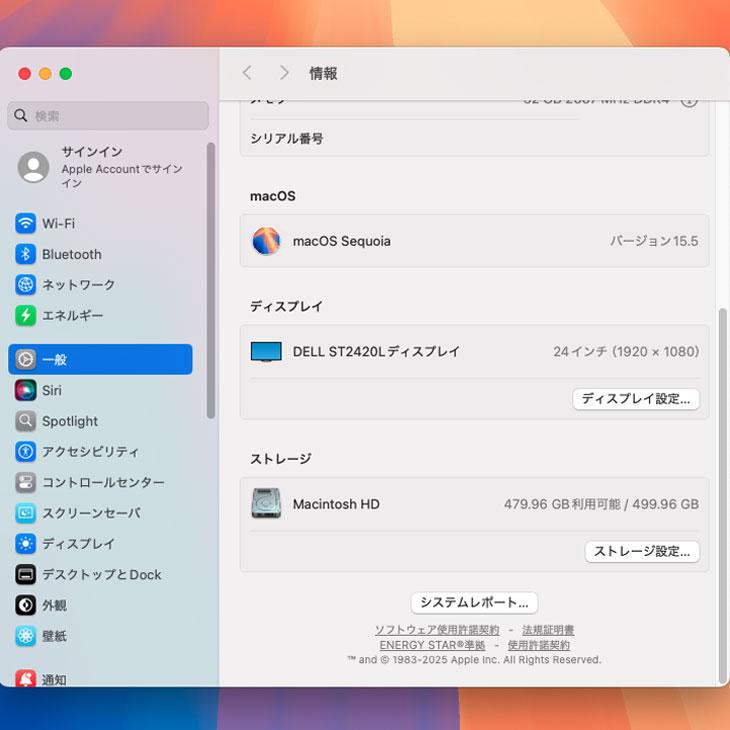The height and width of the screenshot is (730, 730).
Task: Open the Siri settings icon
Action: click(x=26, y=391)
